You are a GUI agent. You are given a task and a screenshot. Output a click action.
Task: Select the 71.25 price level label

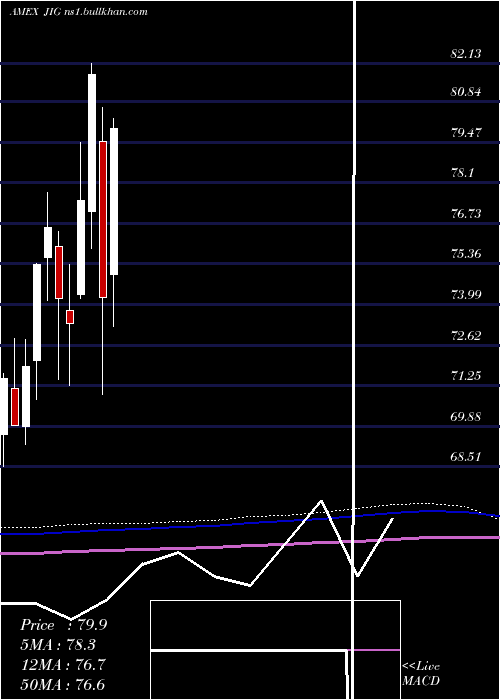(x=466, y=376)
